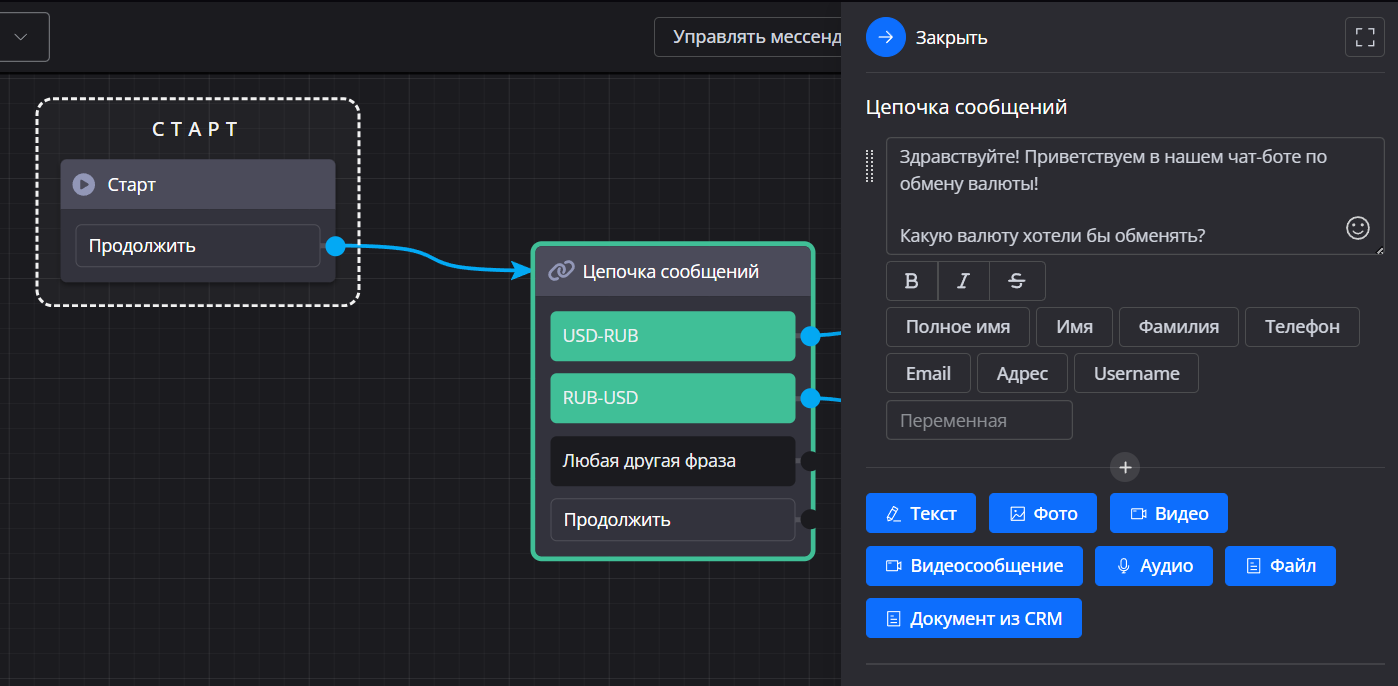
Task: Click the Переменная variable input field
Action: (x=979, y=420)
